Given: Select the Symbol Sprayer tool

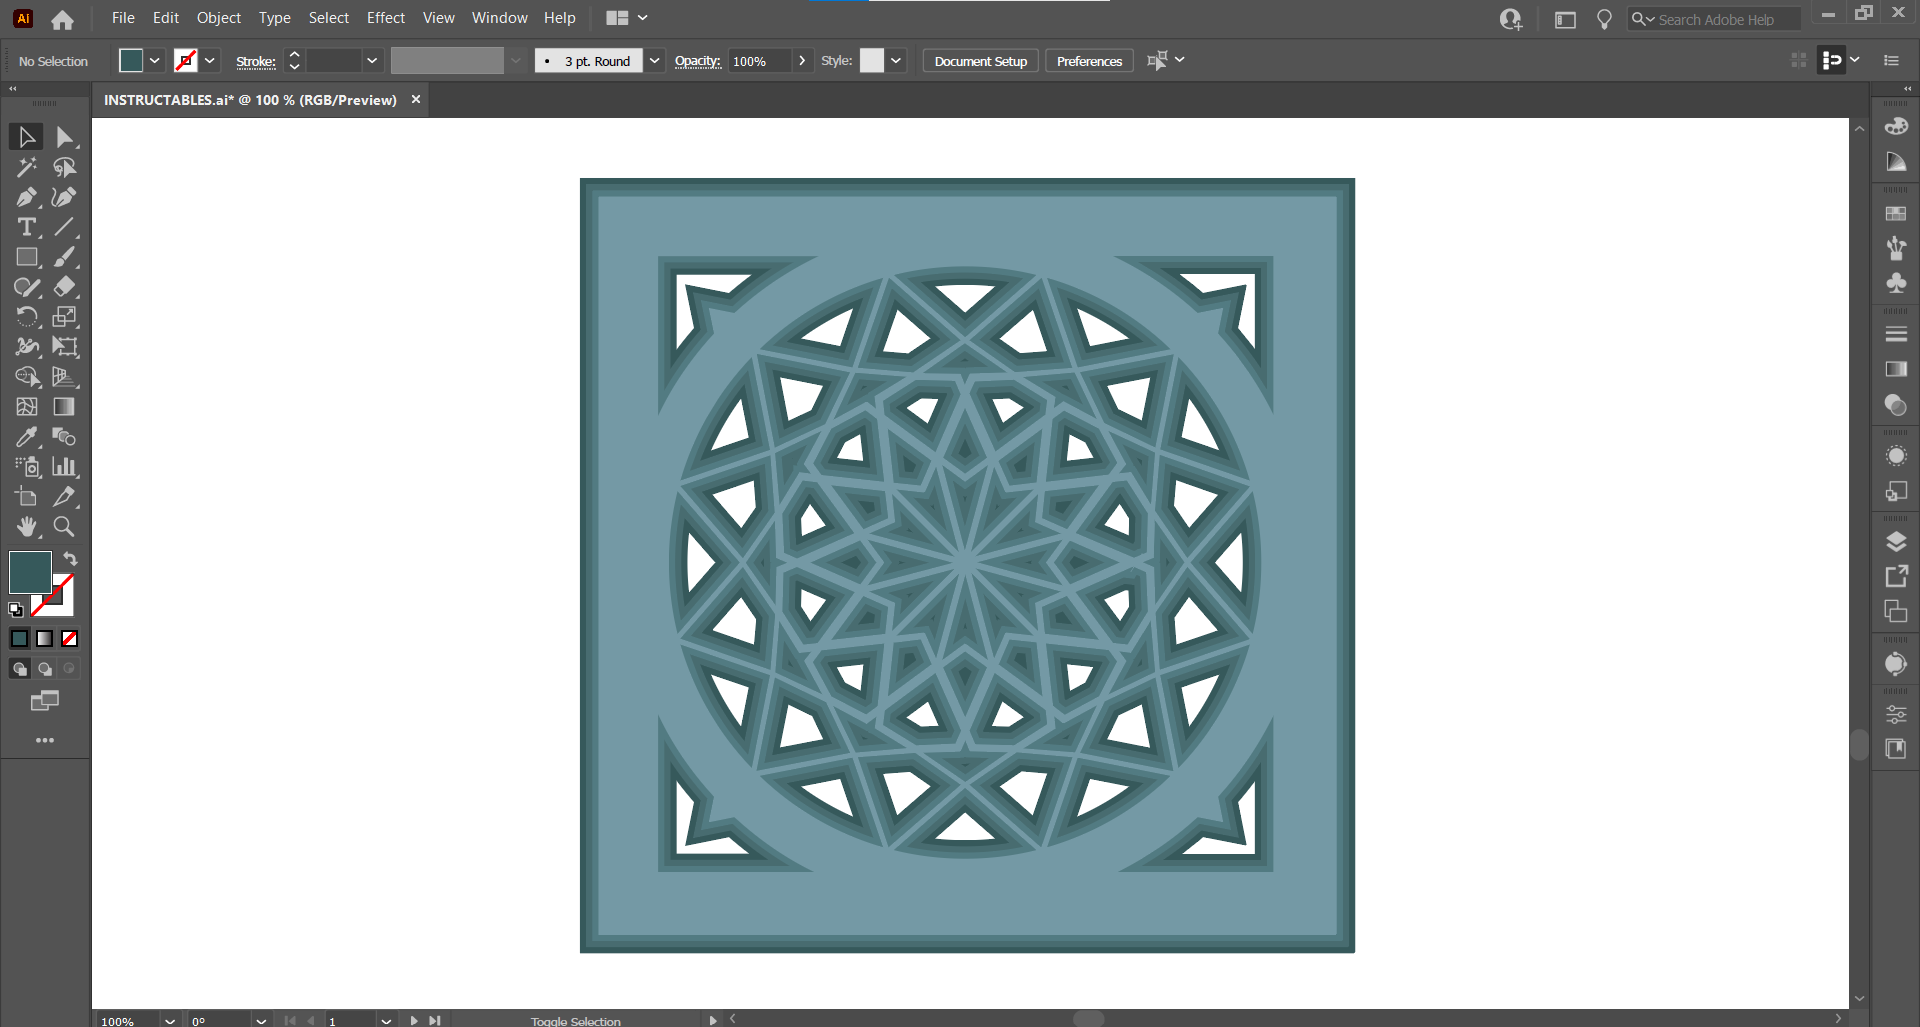Looking at the screenshot, I should 27,467.
